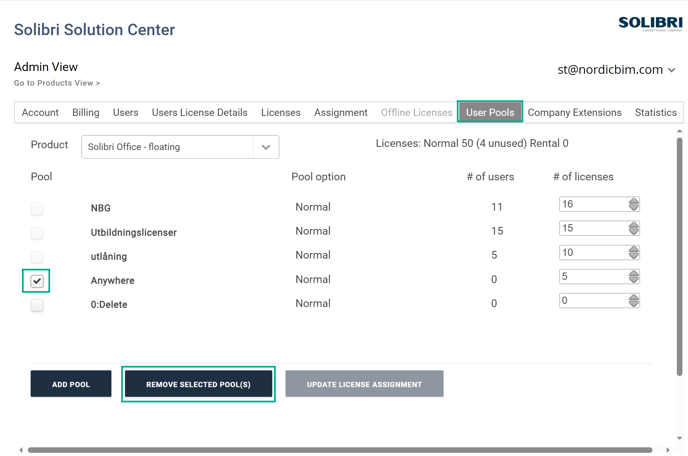688x456 pixels.
Task: Click the Utbildningslicenser user count 15
Action: tap(497, 231)
